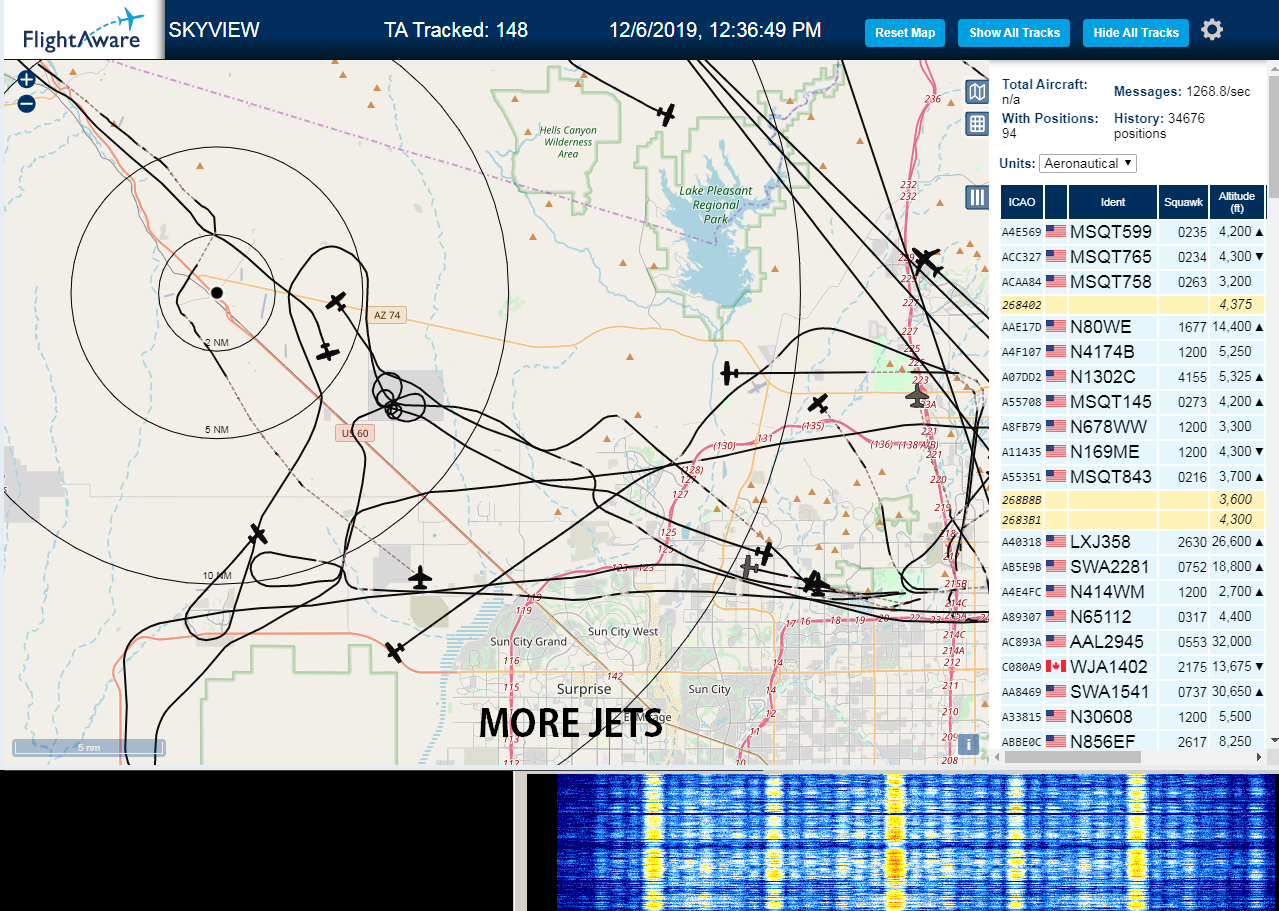Select large aircraft icon near mile marker 229
The image size is (1279, 911).
pyautogui.click(x=928, y=262)
